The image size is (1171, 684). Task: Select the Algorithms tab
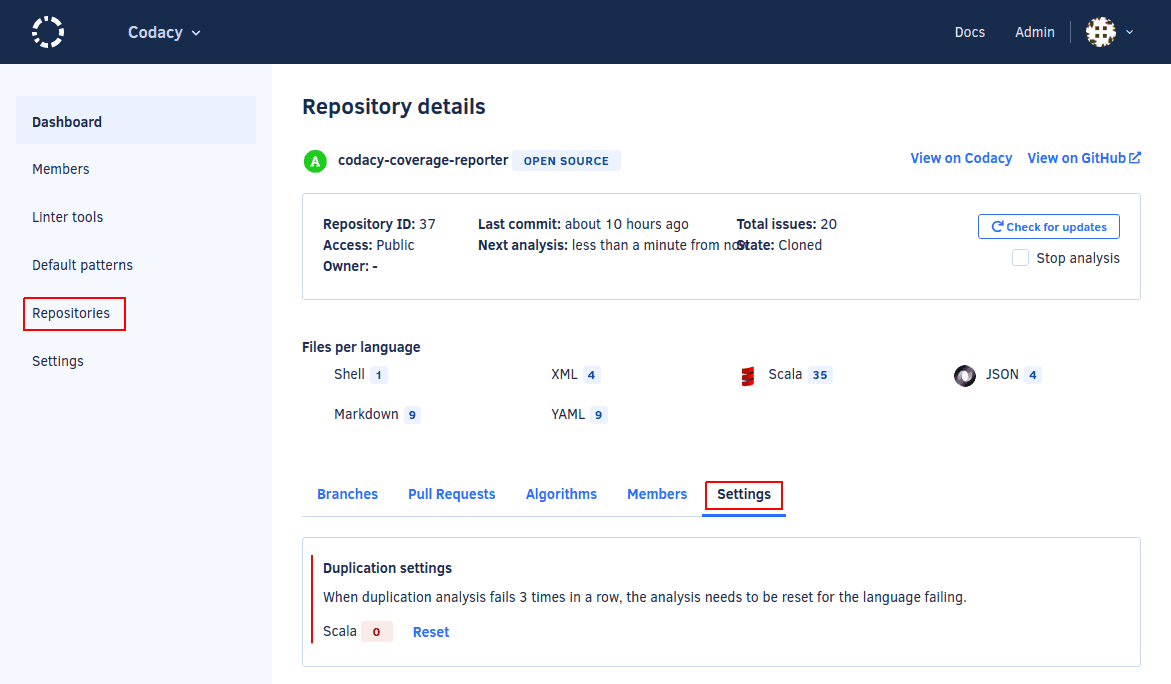coord(561,494)
